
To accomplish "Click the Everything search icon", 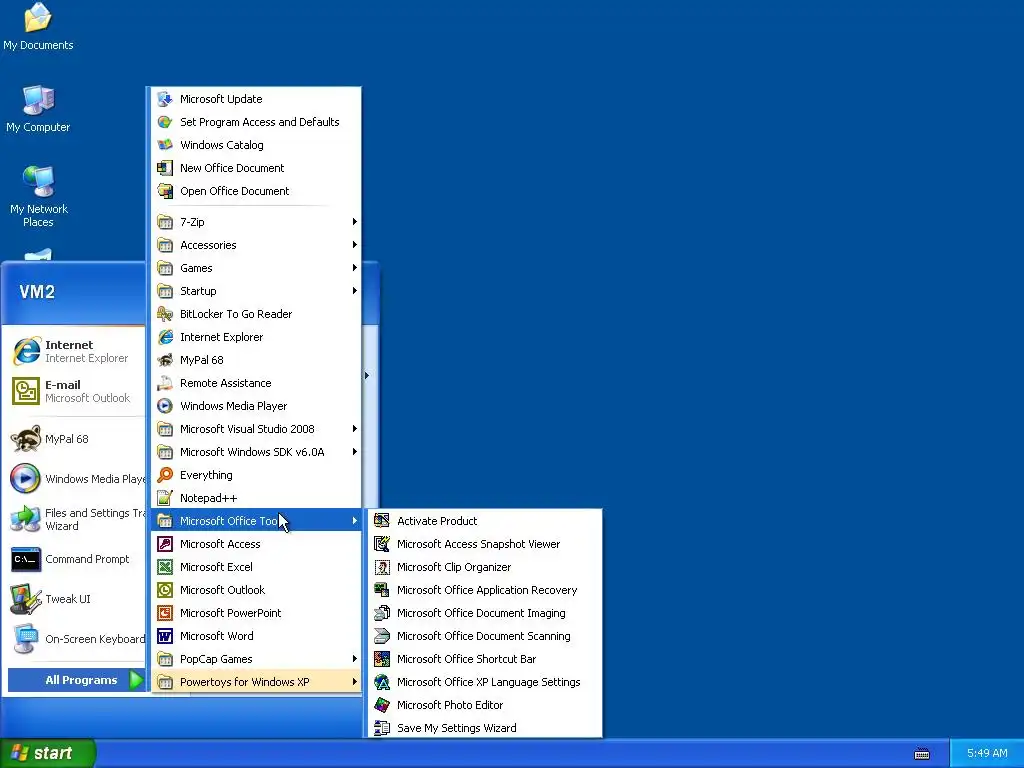I will click(x=165, y=475).
